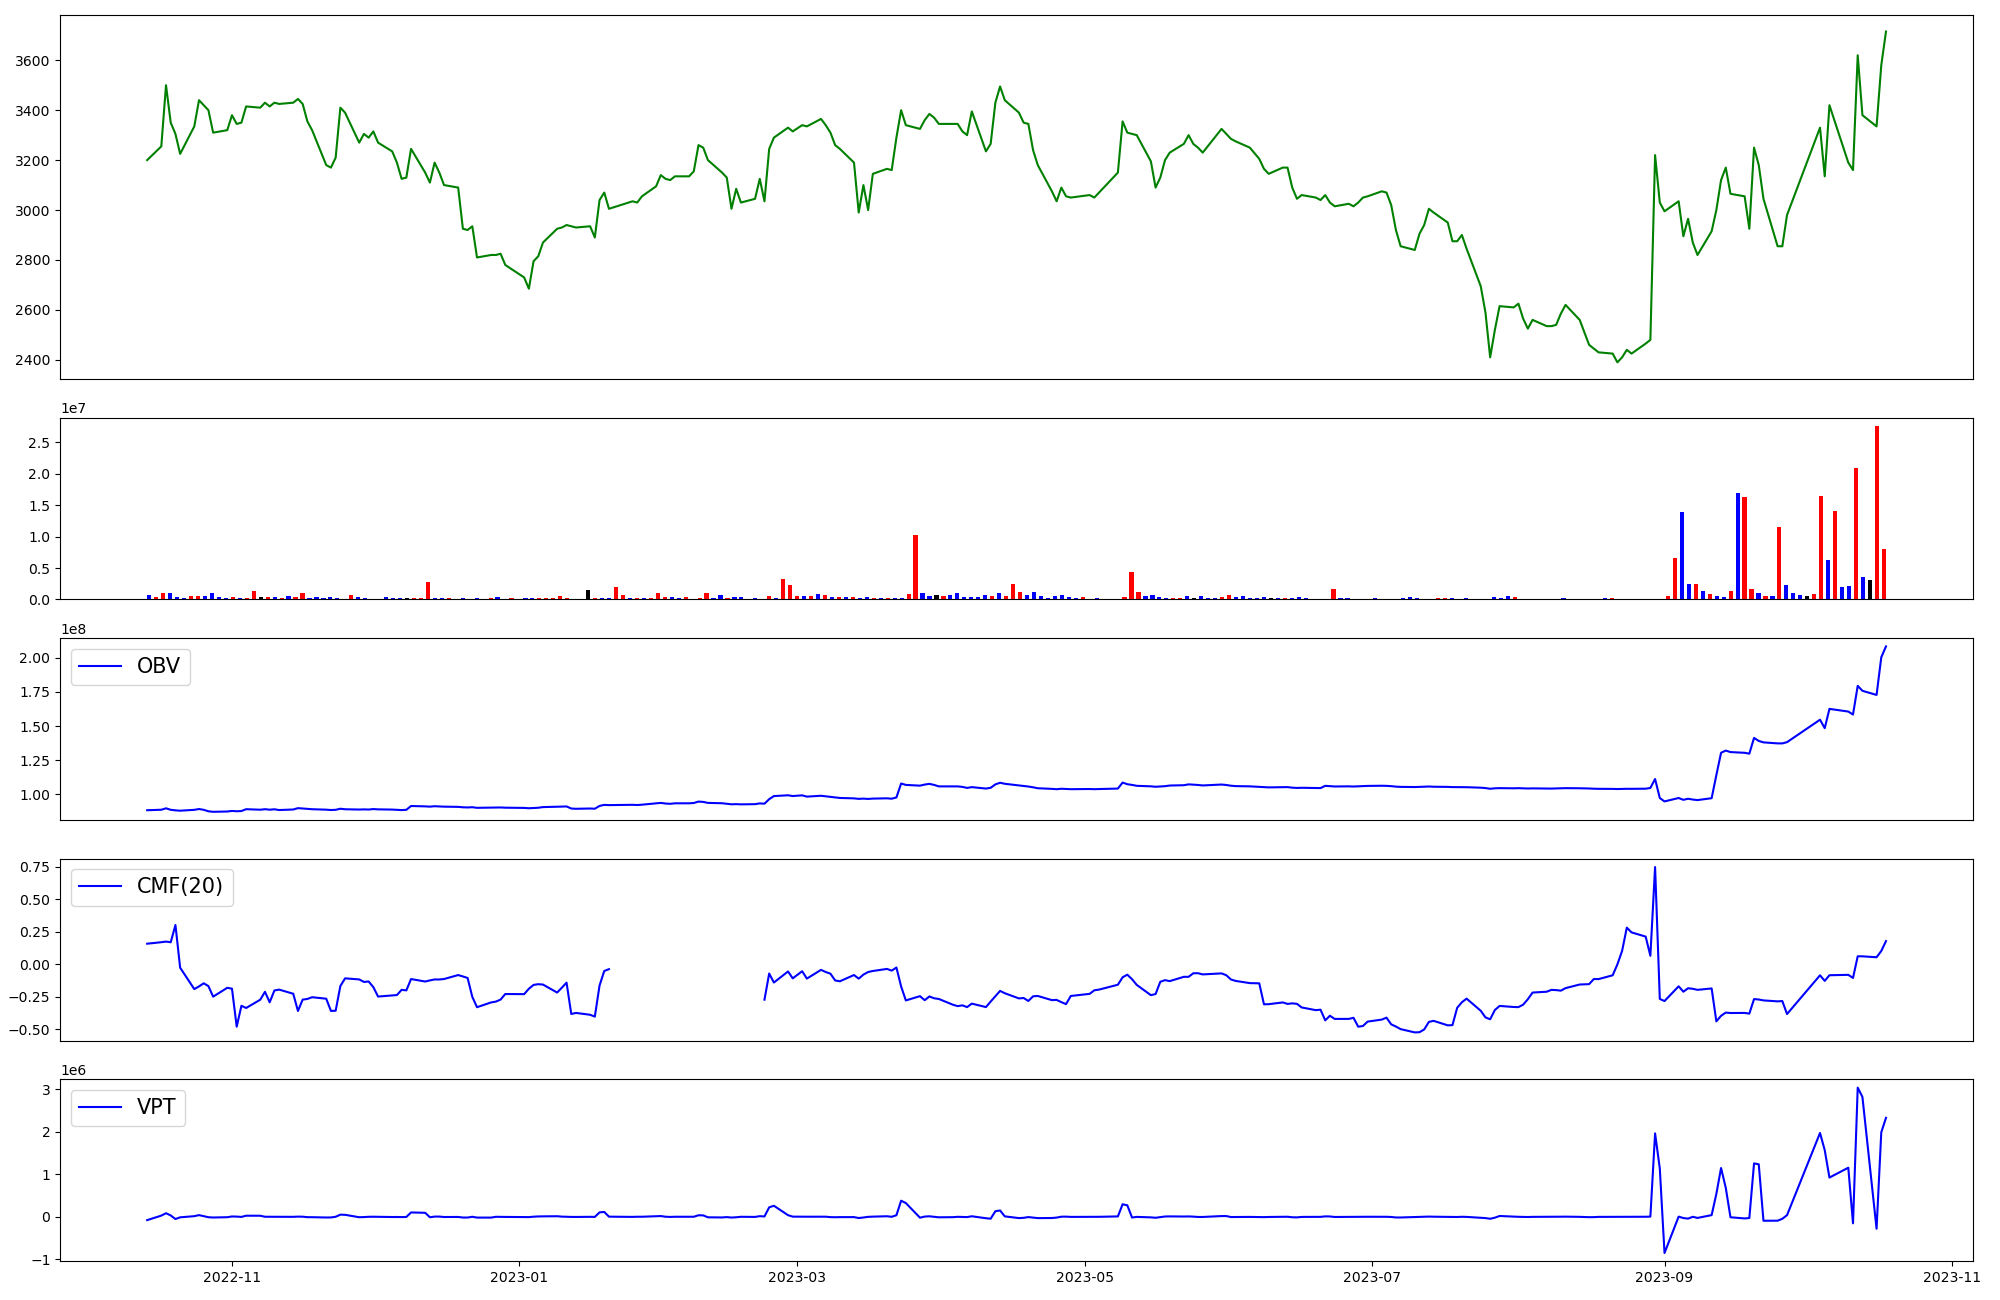Click the 1e7 exponent label above volume chart

click(x=73, y=409)
